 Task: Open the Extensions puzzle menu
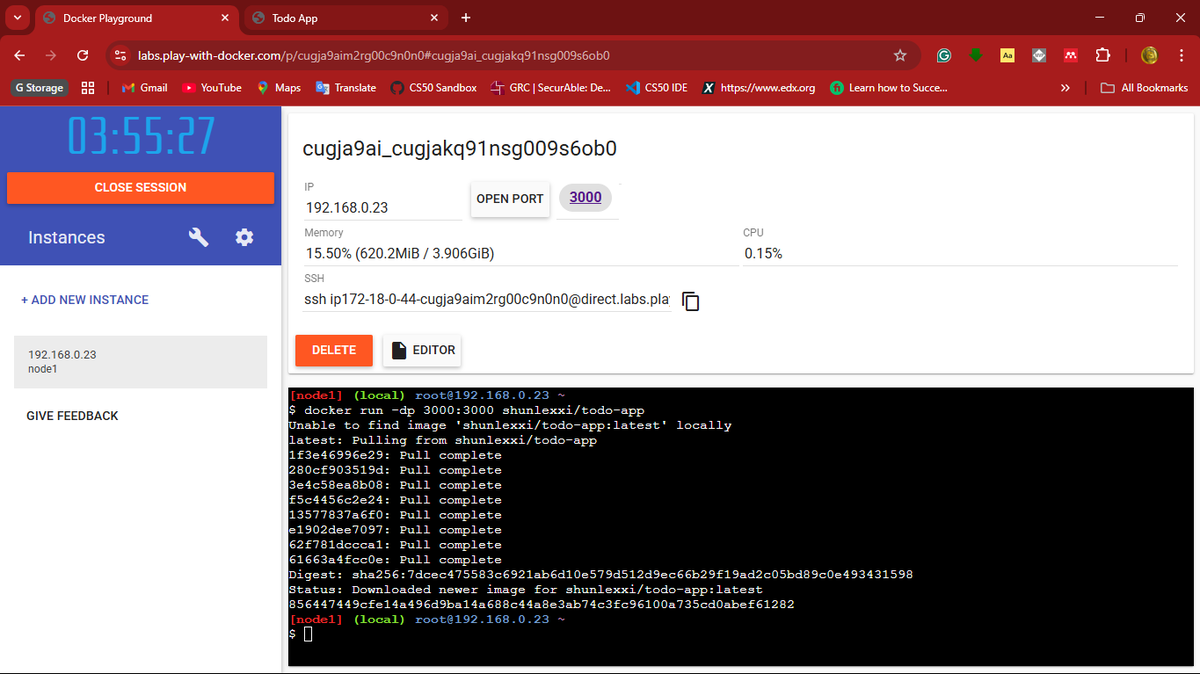(x=1103, y=55)
